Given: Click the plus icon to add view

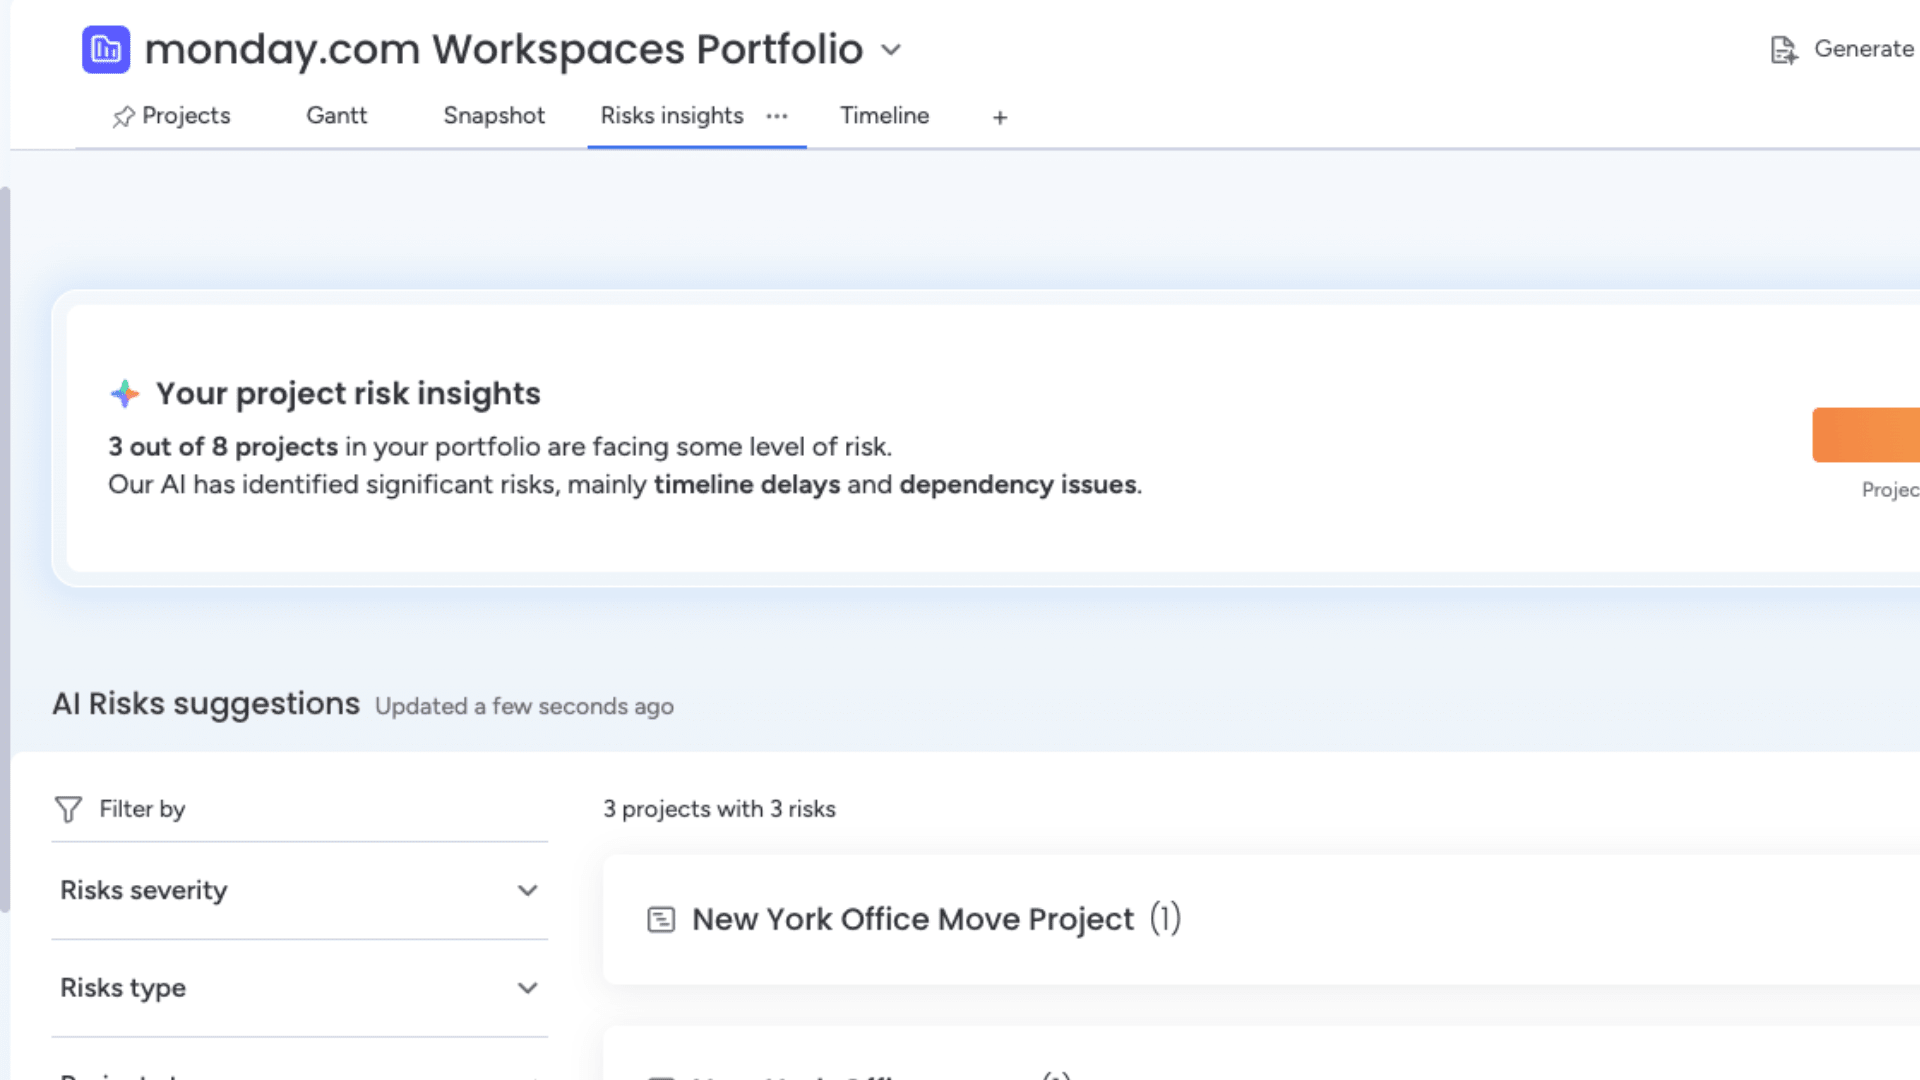Looking at the screenshot, I should tap(999, 118).
